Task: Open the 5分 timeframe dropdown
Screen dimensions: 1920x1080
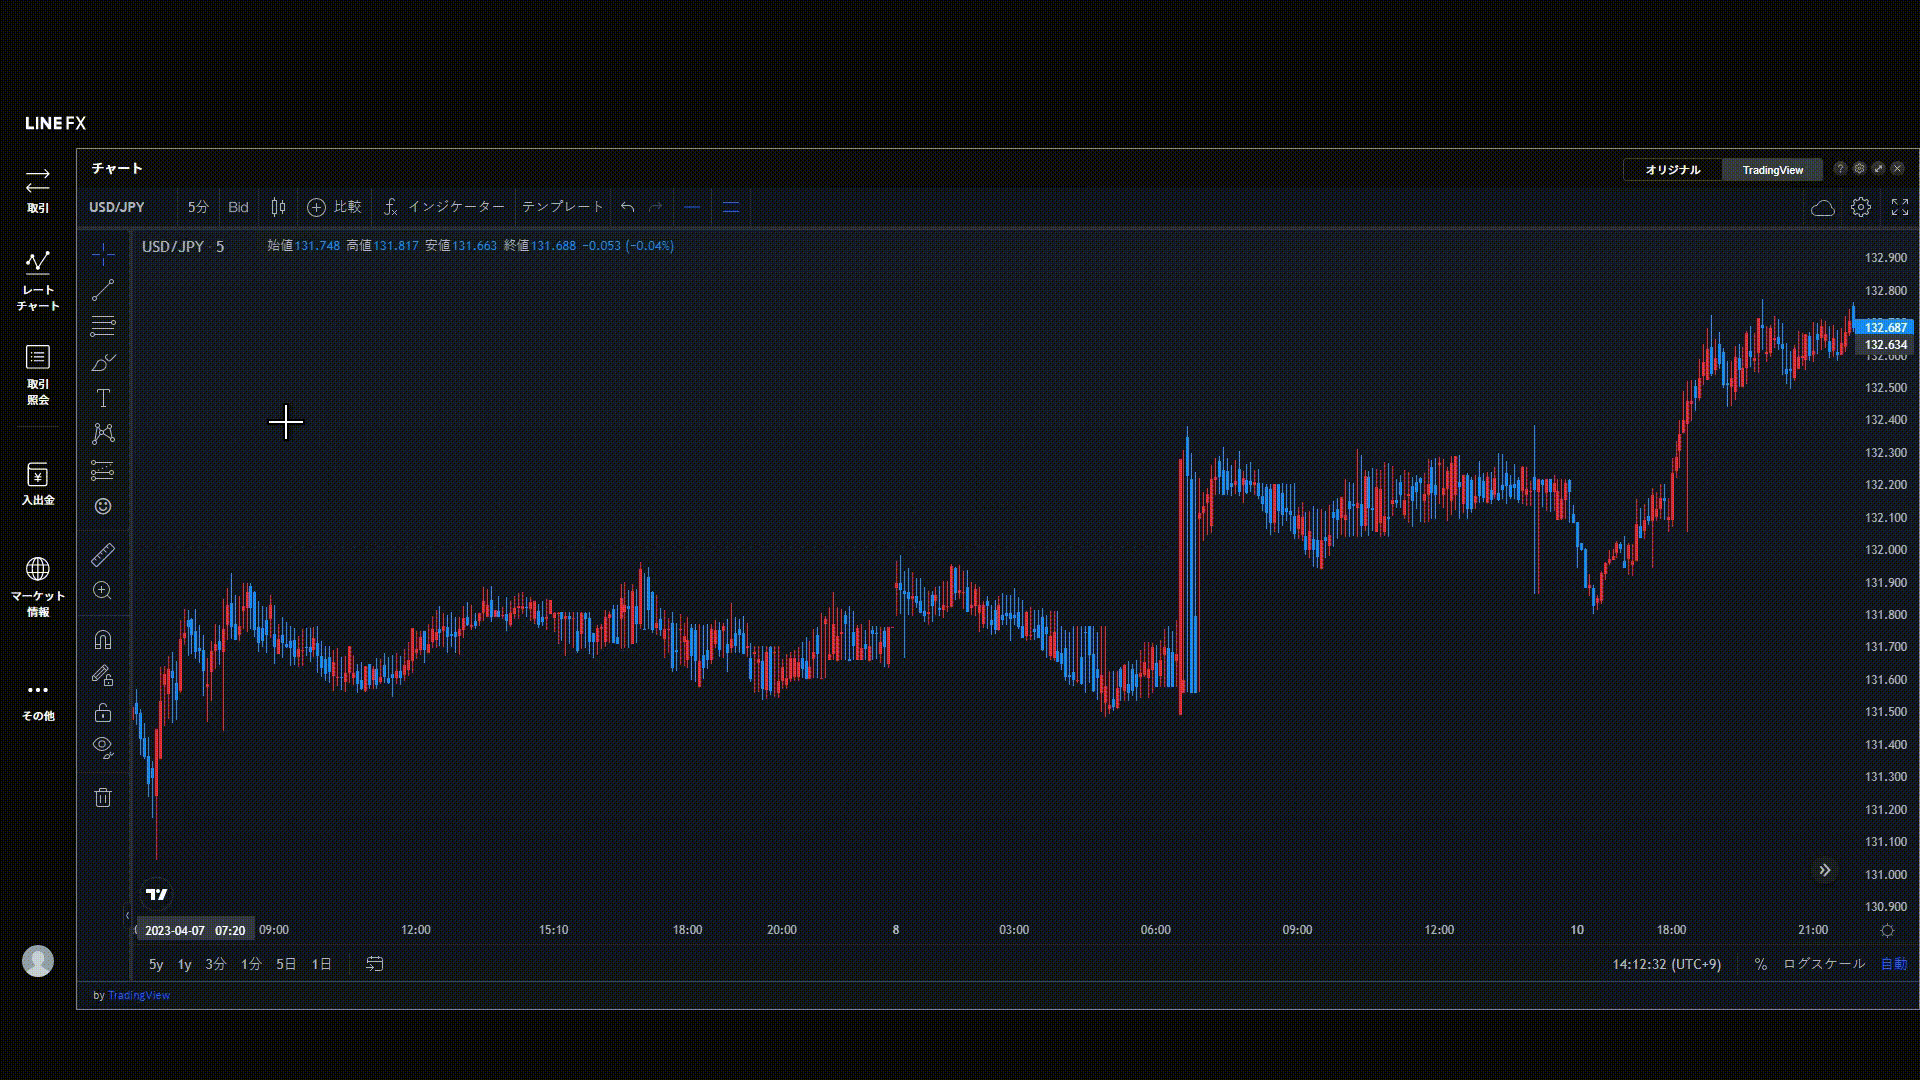Action: pyautogui.click(x=198, y=207)
